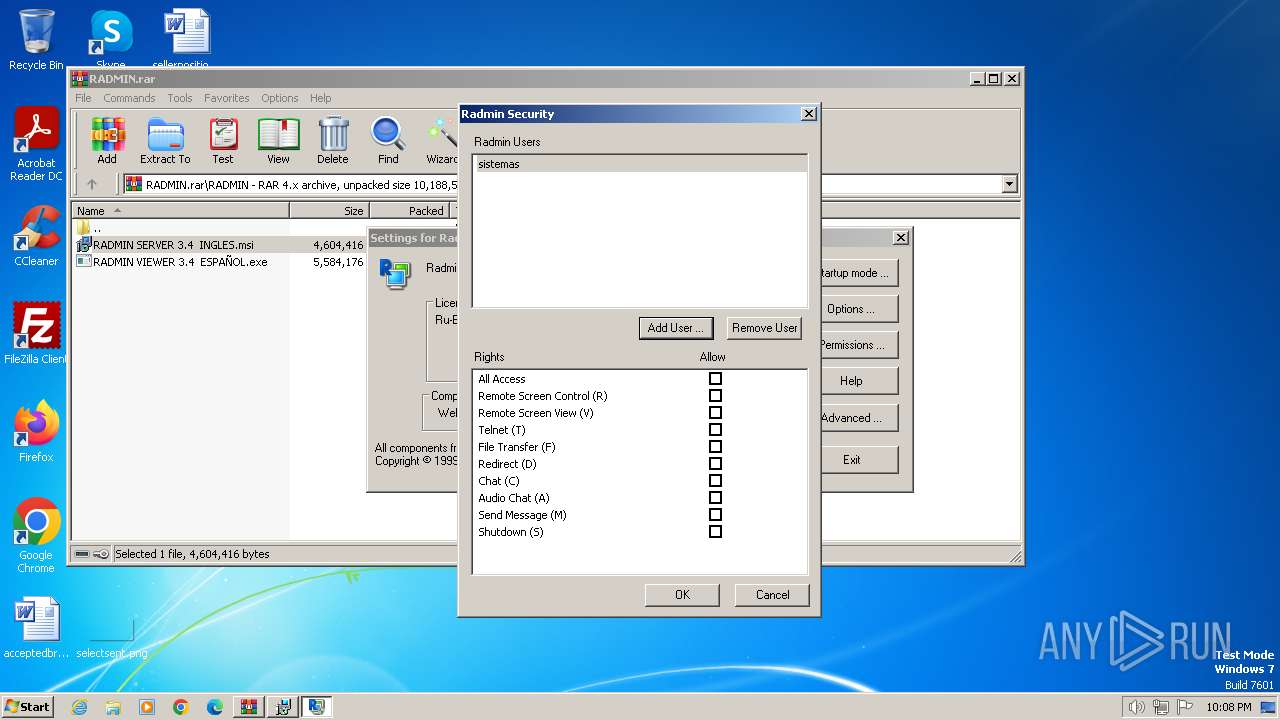Switch to WinRAR taskbar button
1280x720 pixels.
(x=248, y=707)
